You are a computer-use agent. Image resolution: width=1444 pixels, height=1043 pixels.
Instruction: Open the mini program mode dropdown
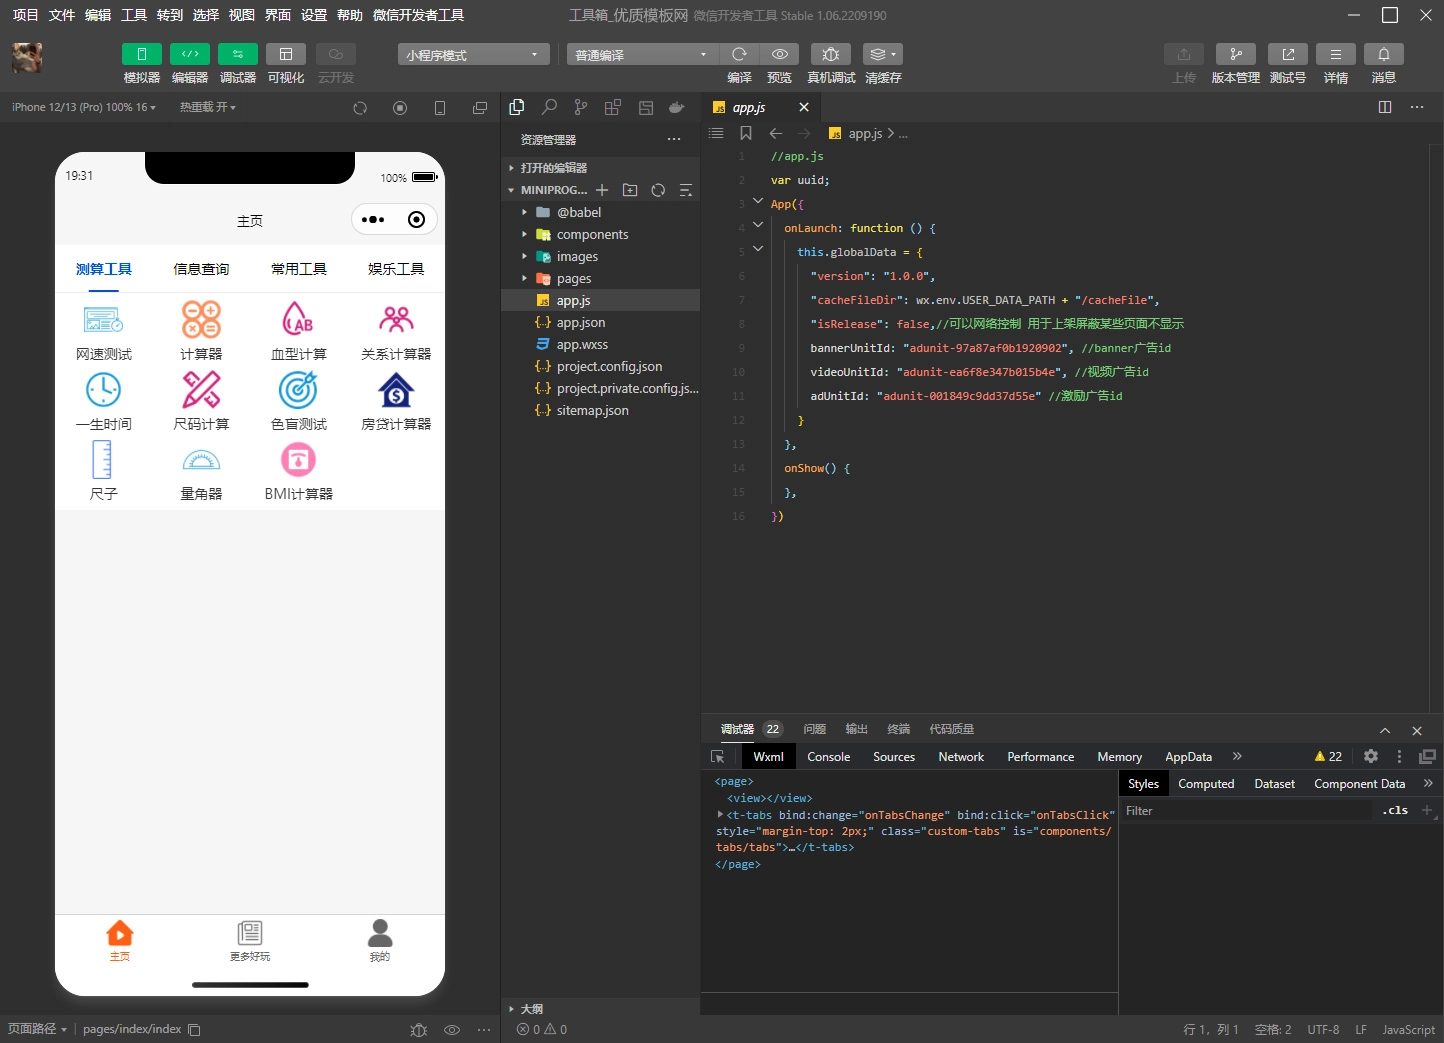(x=473, y=55)
